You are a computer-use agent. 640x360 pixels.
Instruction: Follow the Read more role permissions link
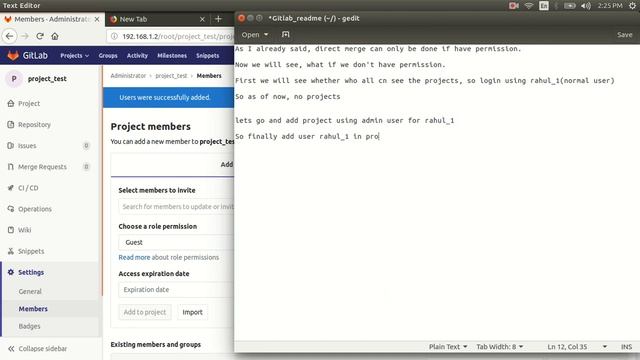[134, 258]
